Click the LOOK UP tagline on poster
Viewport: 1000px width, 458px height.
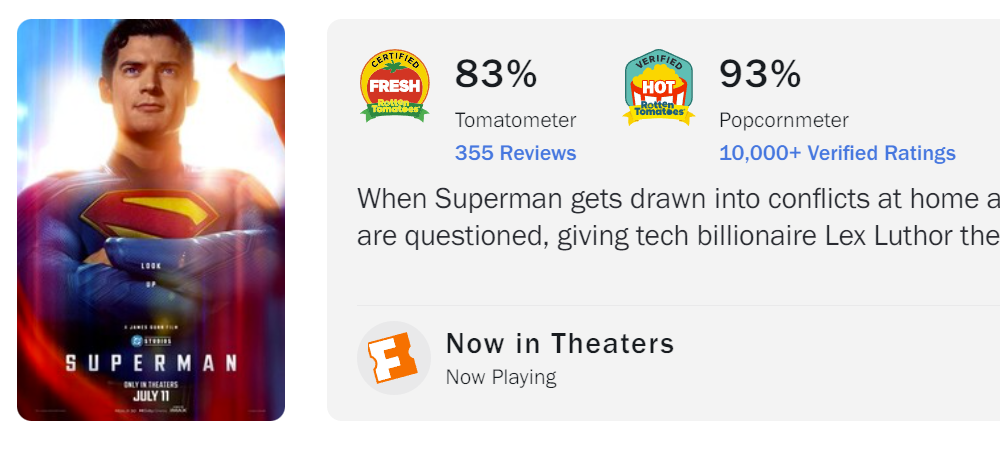pos(151,274)
